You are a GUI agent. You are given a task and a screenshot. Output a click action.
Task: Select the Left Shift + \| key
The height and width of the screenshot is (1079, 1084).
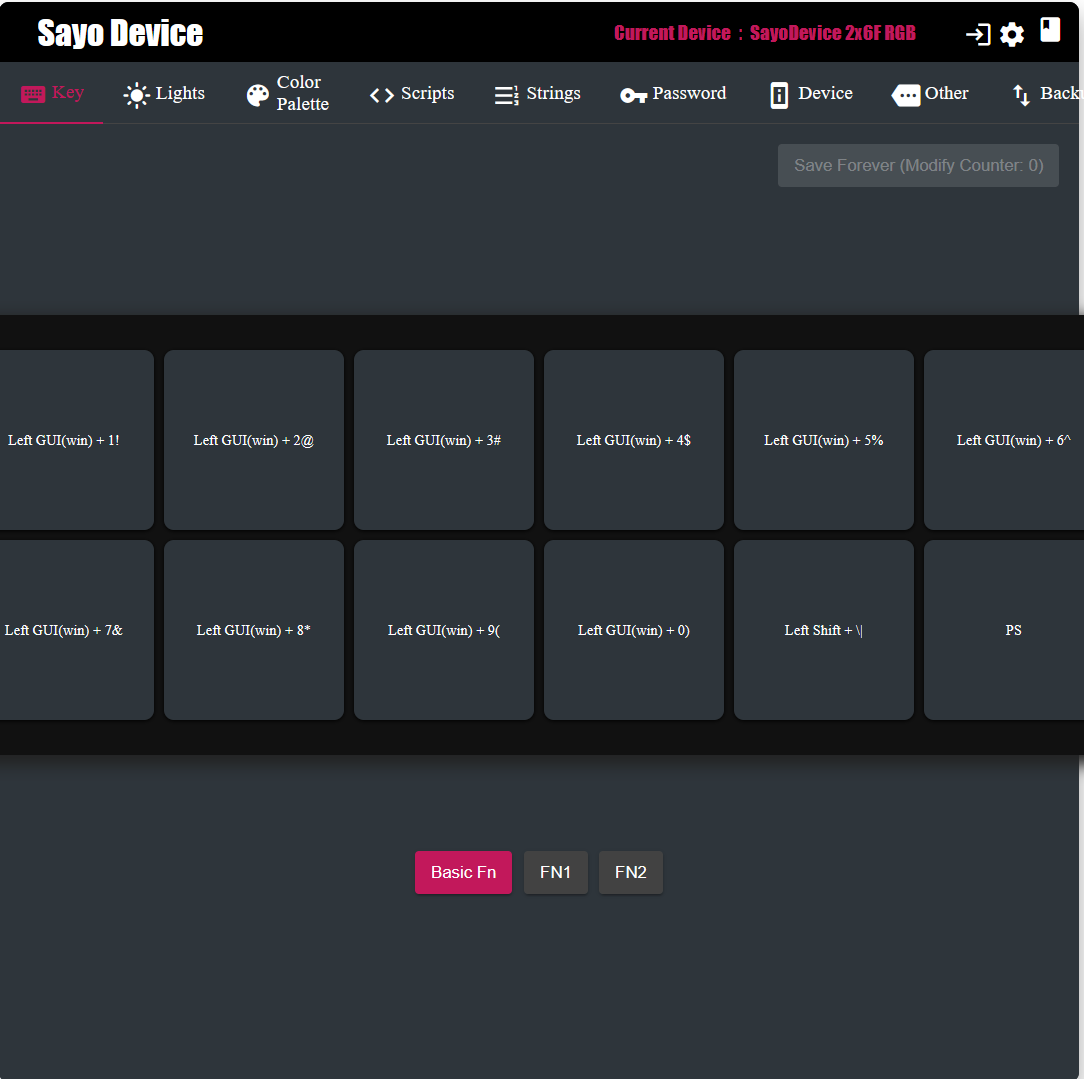coord(824,630)
